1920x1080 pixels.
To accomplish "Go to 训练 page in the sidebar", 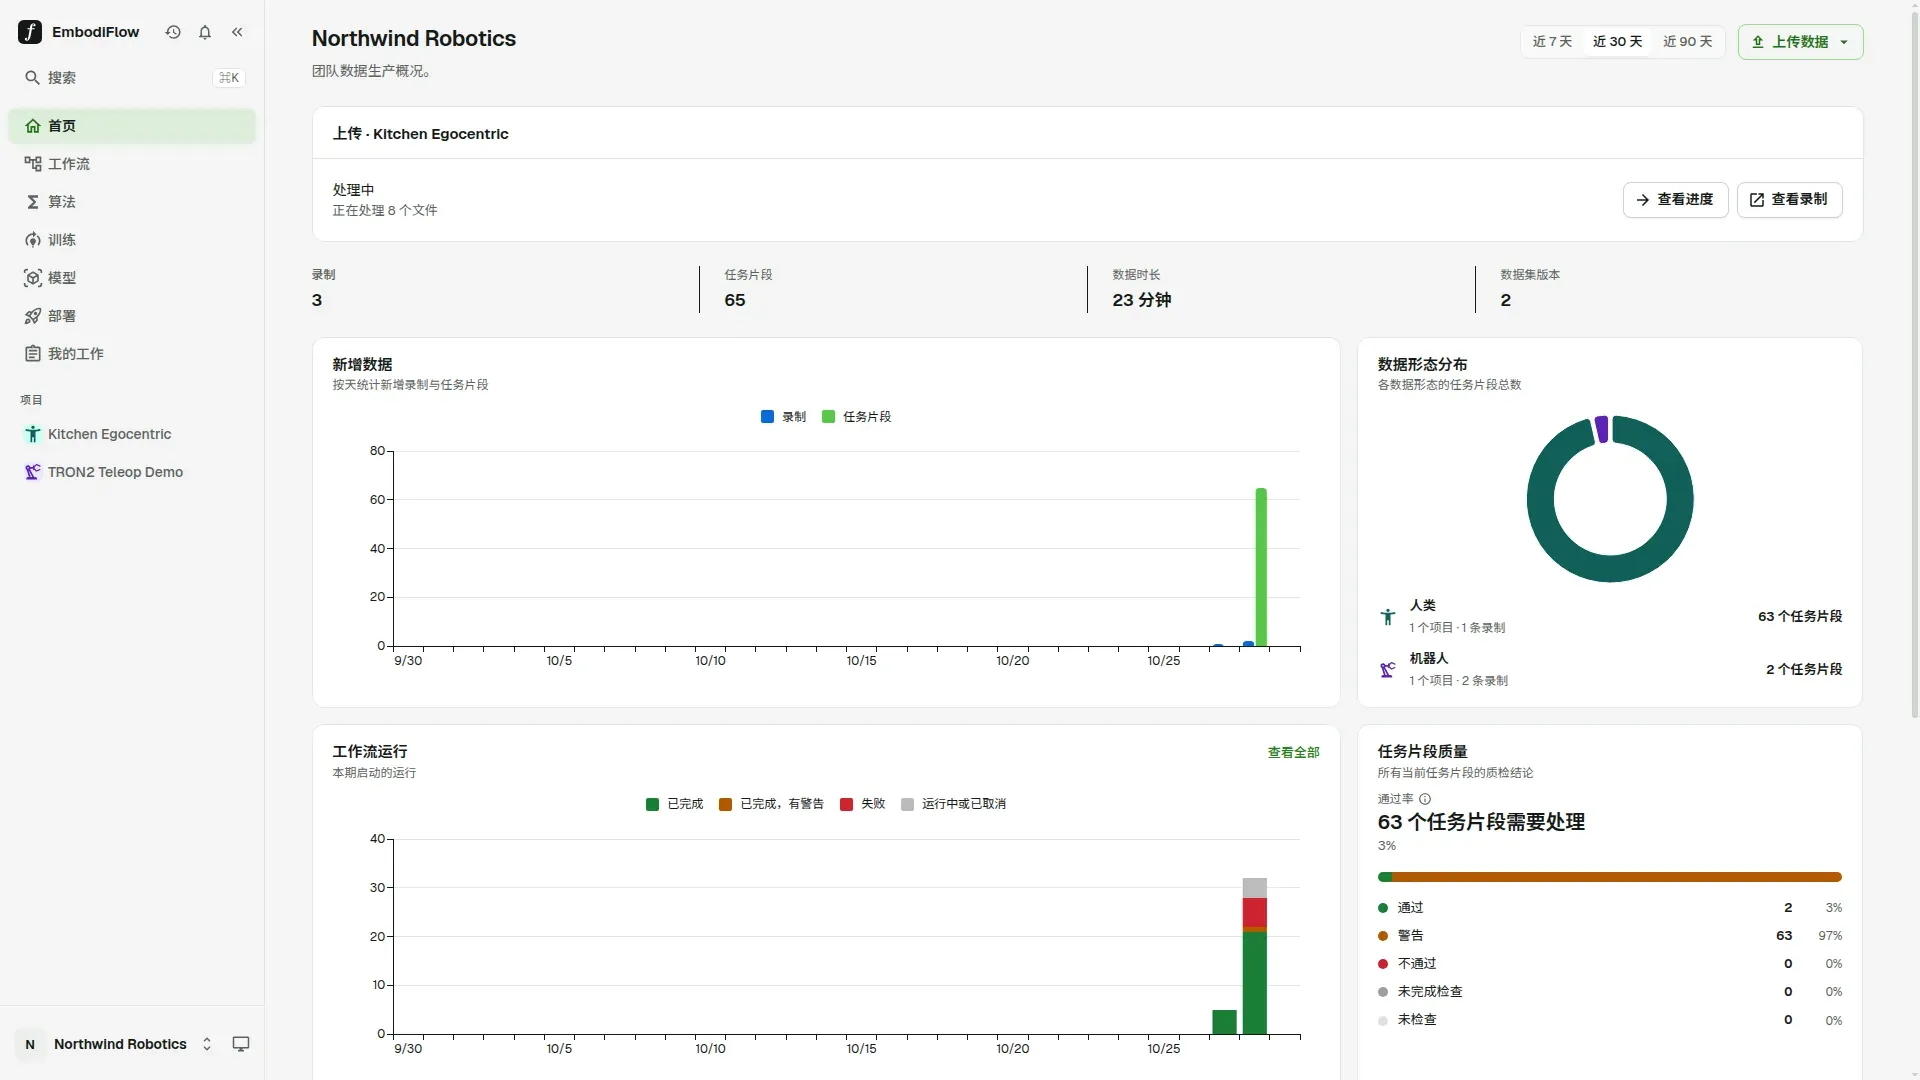I will coord(132,240).
